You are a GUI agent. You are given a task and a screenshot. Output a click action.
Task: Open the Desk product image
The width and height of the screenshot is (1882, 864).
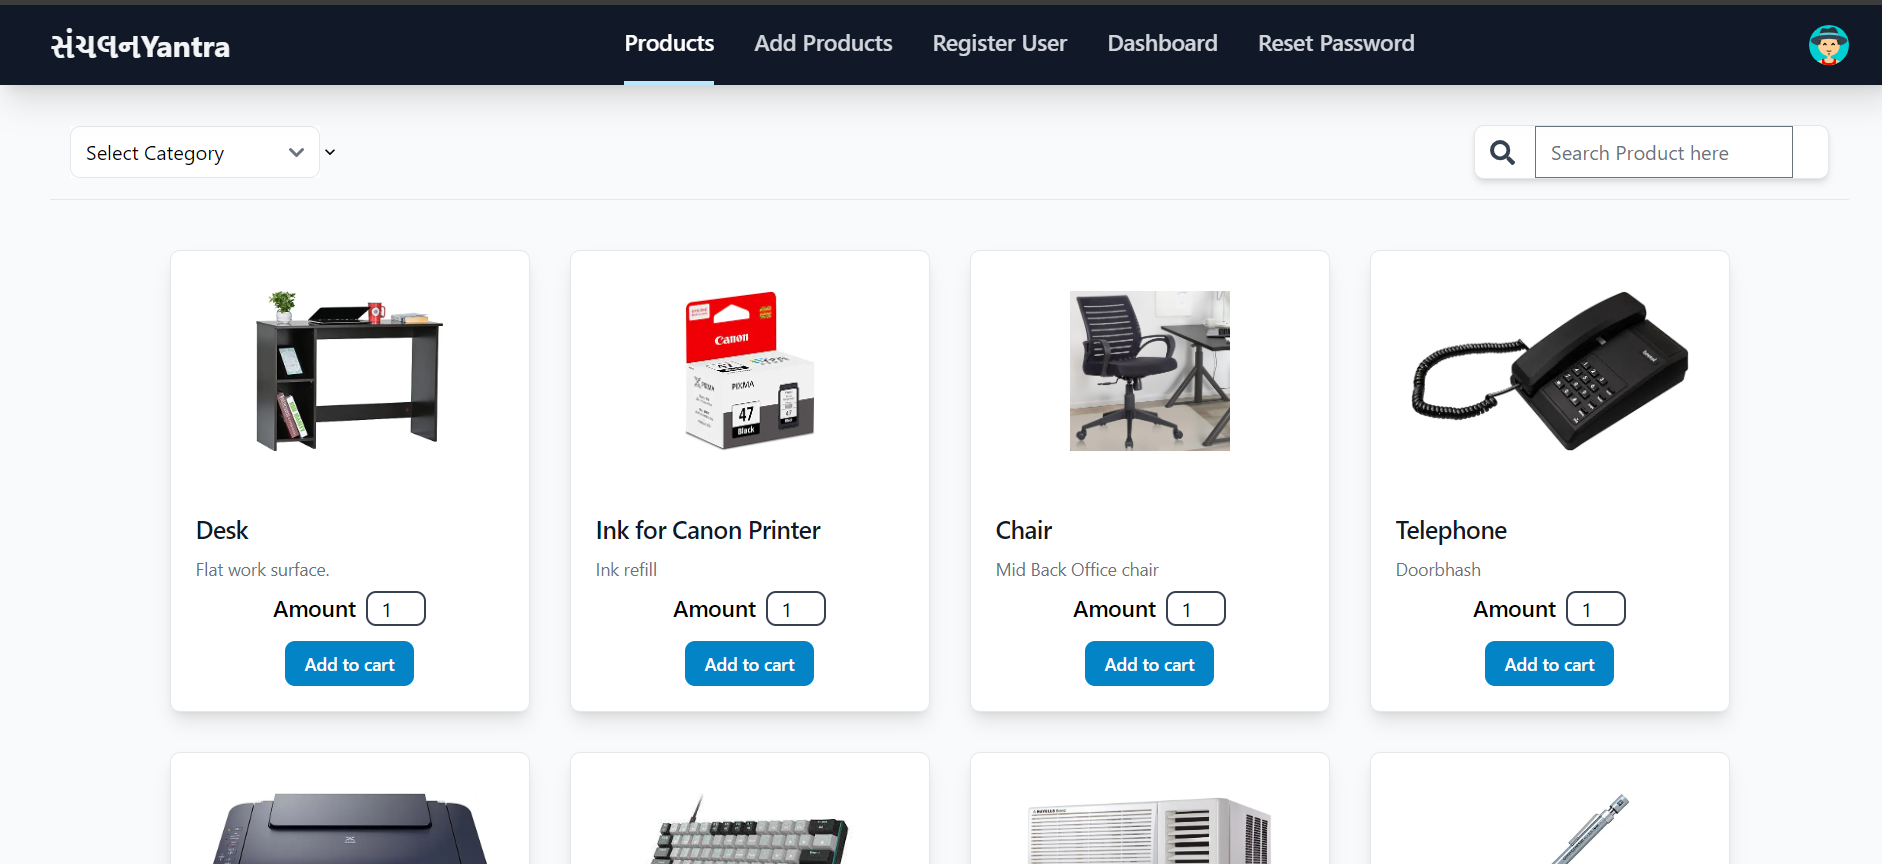(350, 371)
